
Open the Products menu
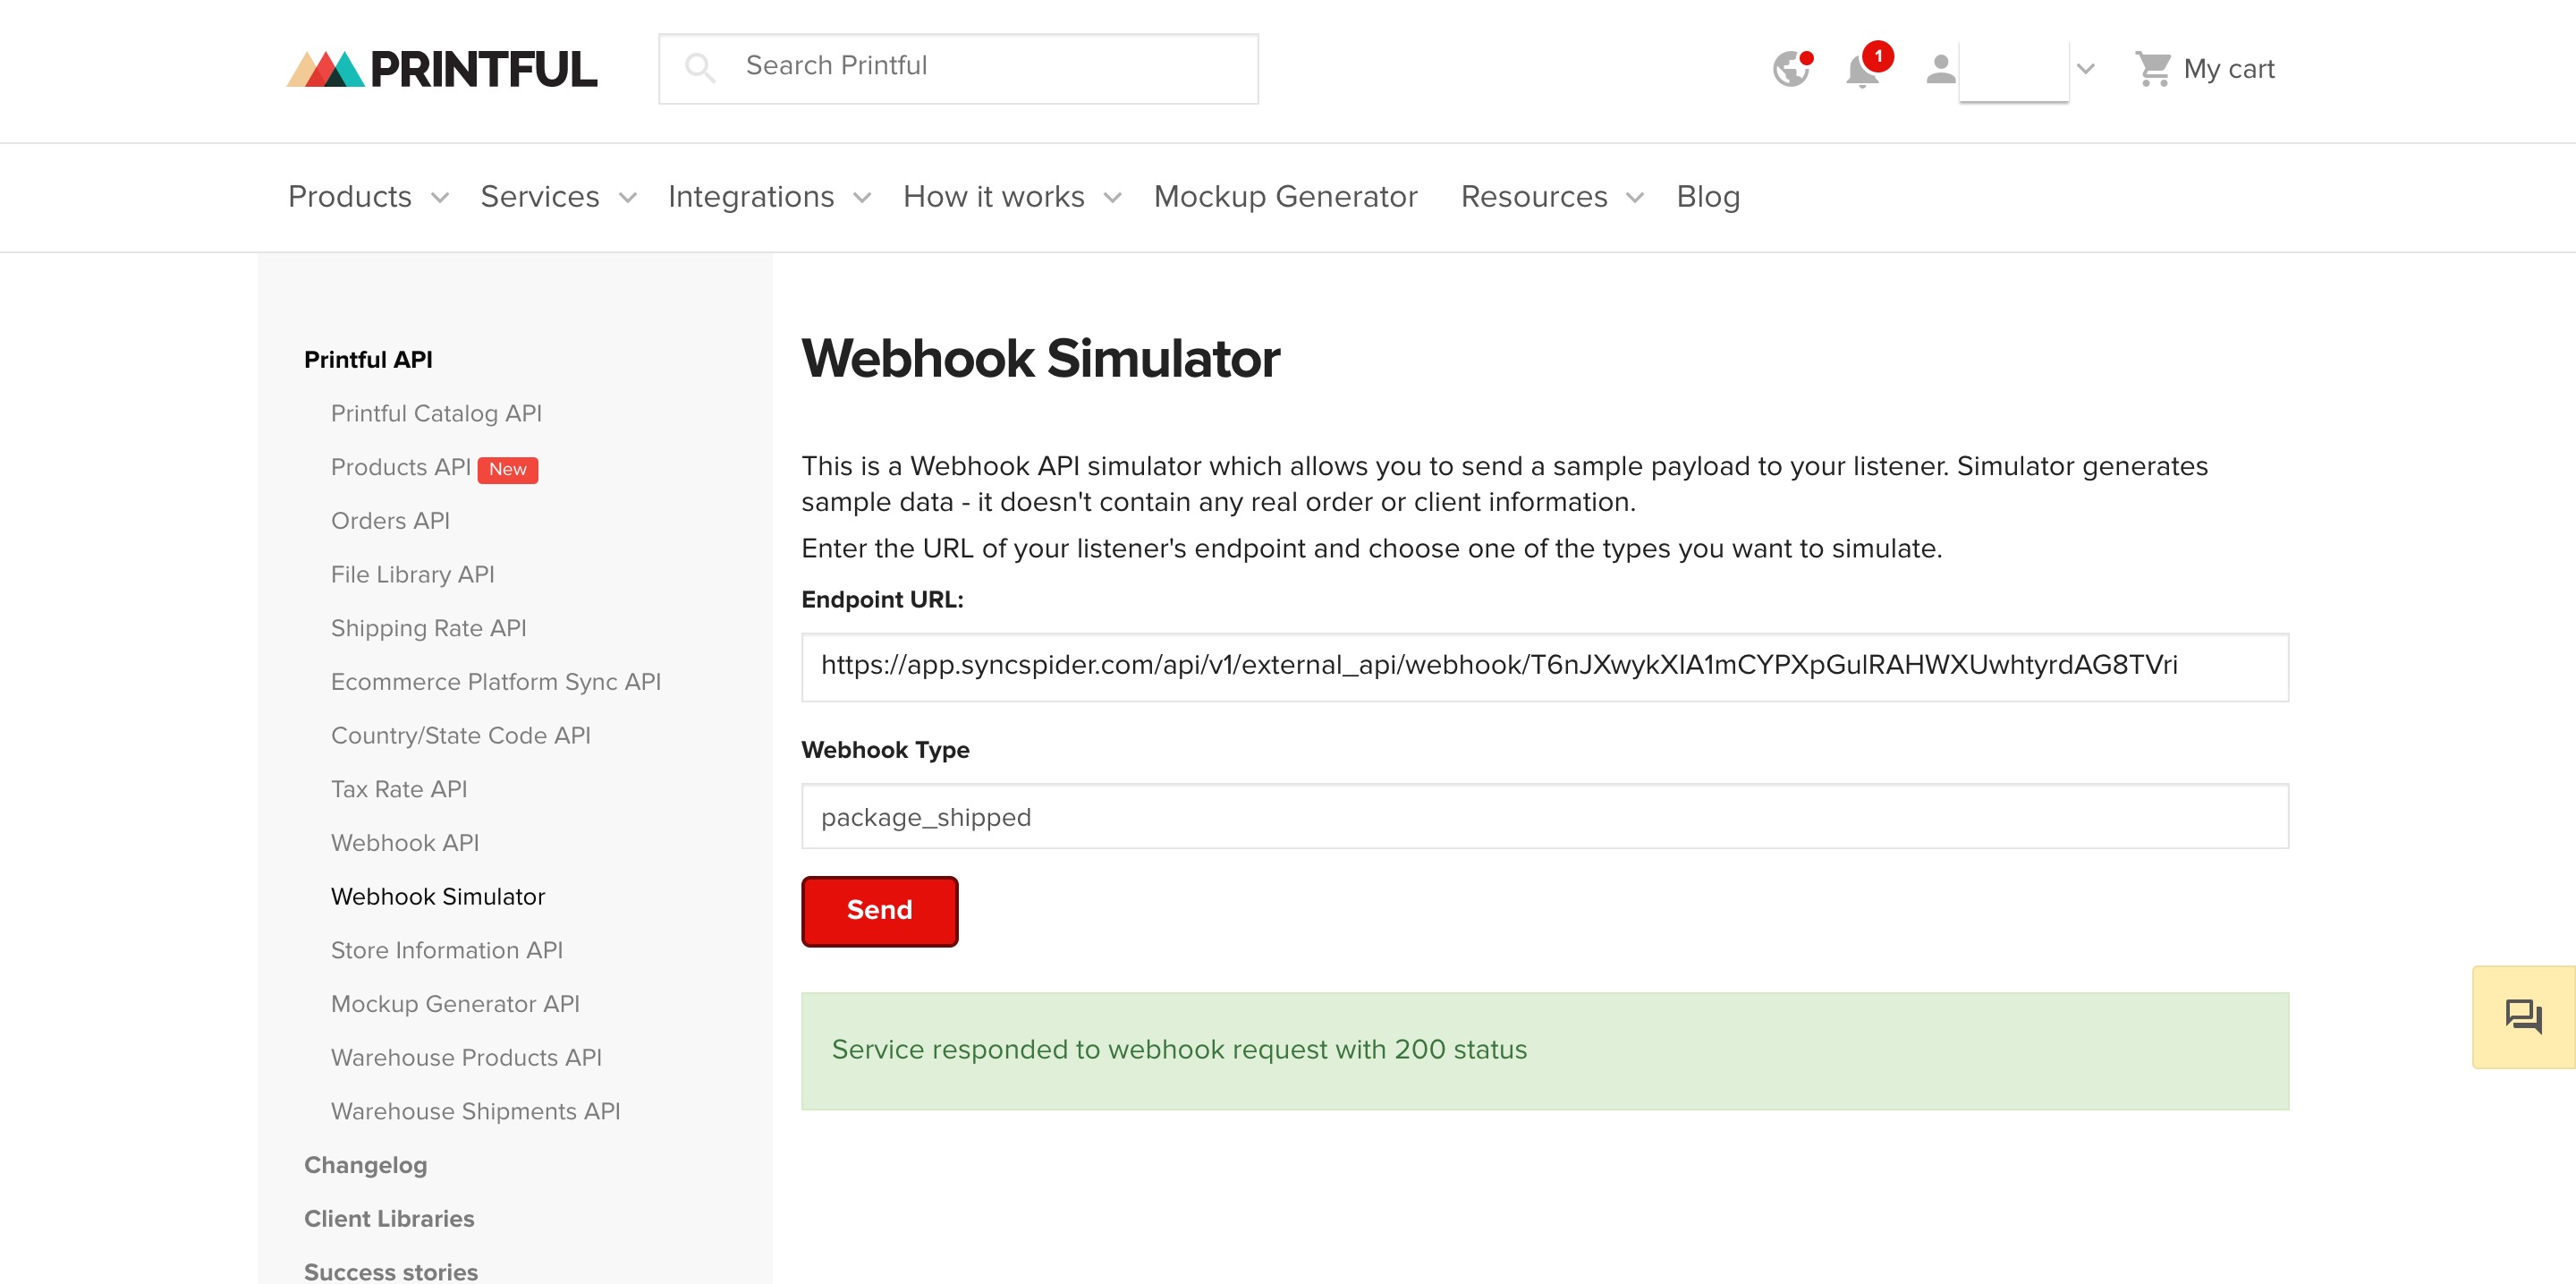tap(350, 197)
